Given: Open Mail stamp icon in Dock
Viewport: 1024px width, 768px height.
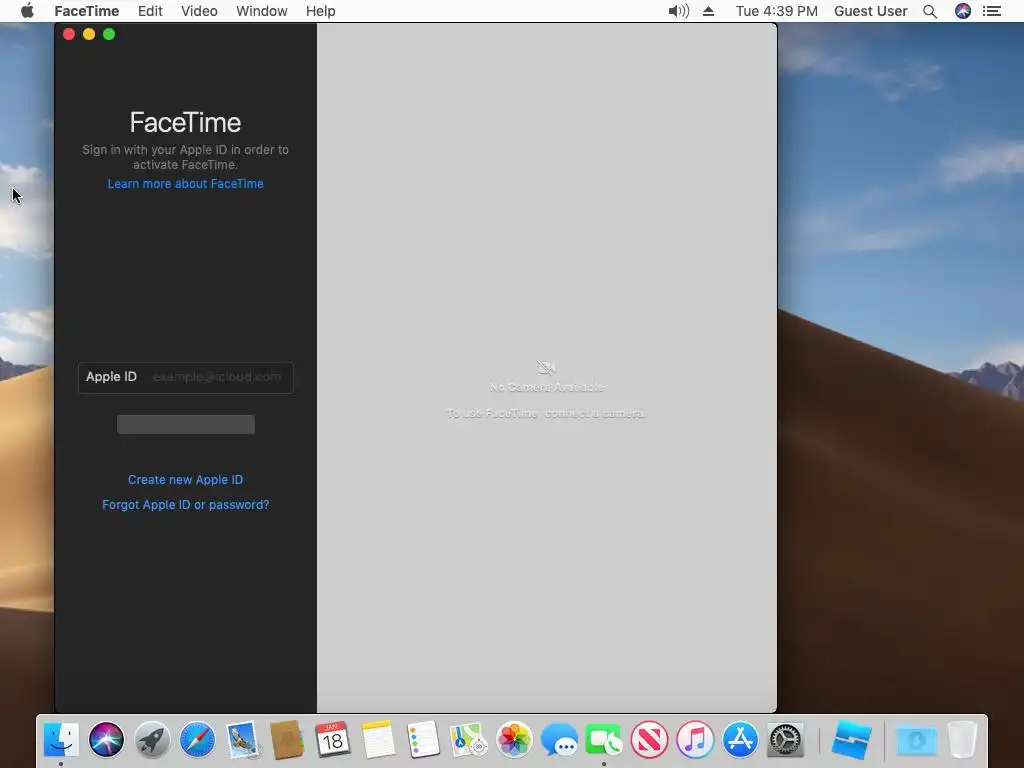Looking at the screenshot, I should click(243, 740).
